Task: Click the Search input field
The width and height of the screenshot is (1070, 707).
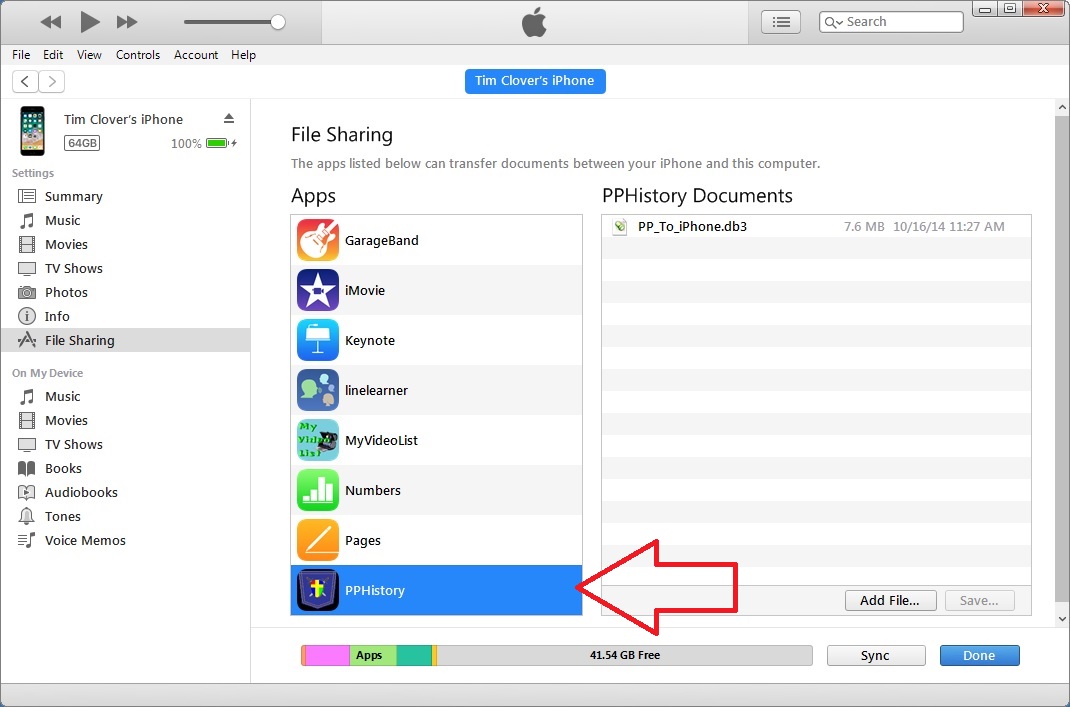Action: [891, 22]
